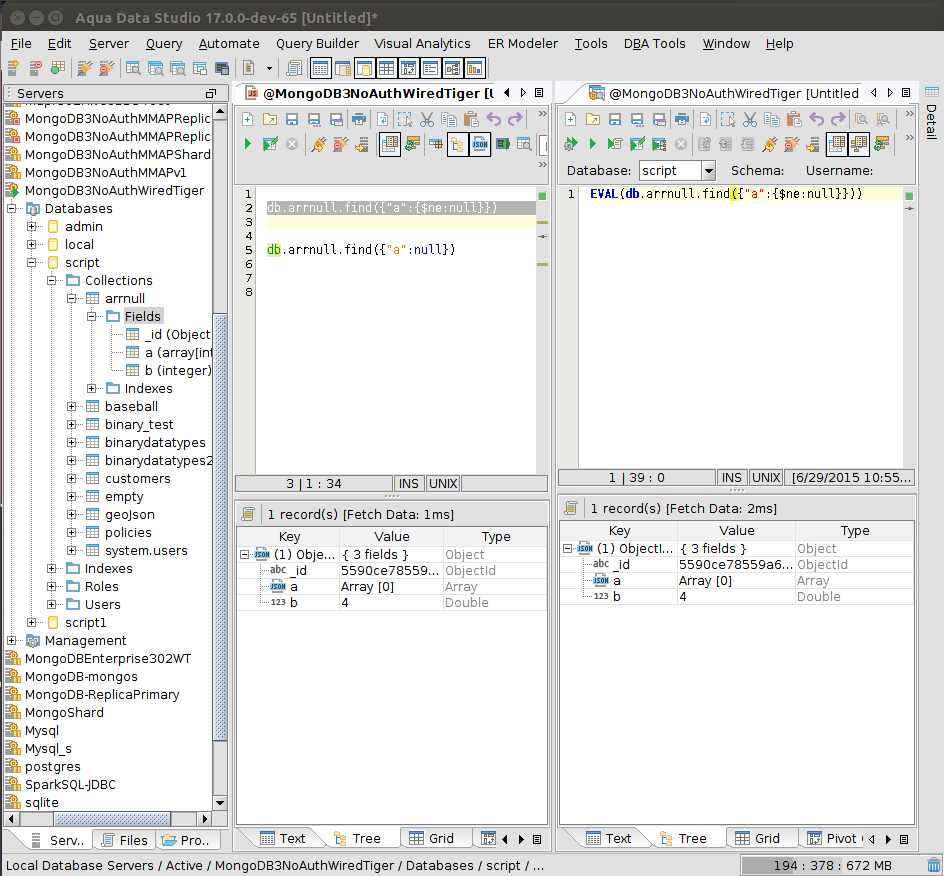Collapse the Fields folder under arrnull

pos(92,316)
